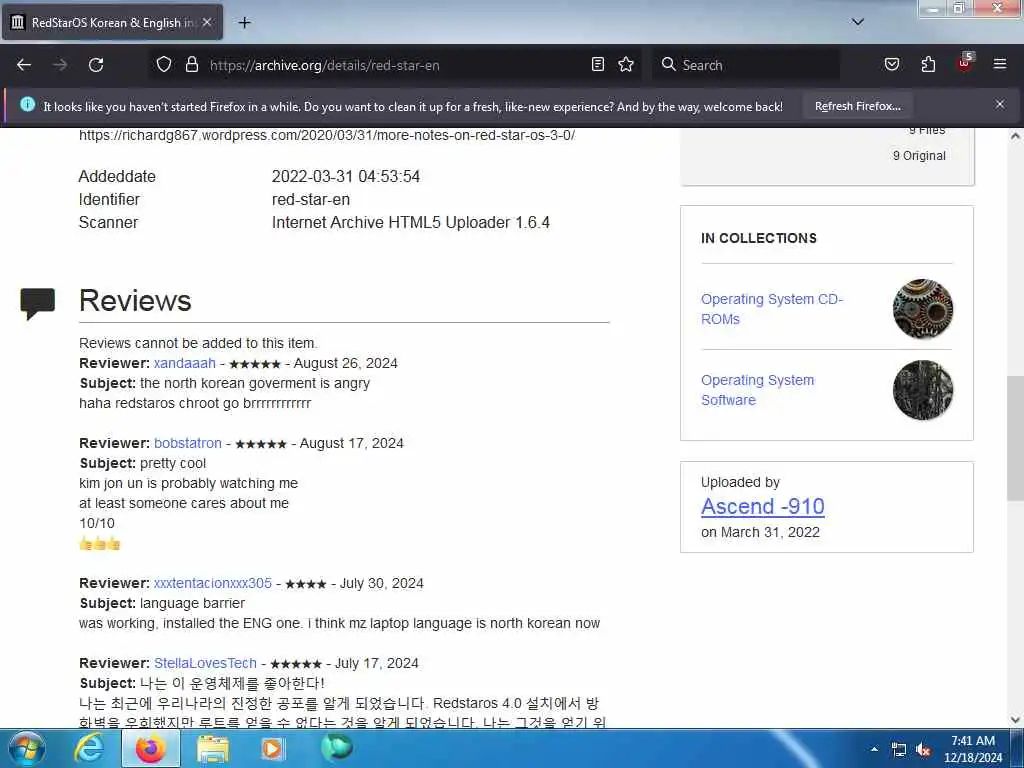Open the tracking protection shield icon

(164, 64)
